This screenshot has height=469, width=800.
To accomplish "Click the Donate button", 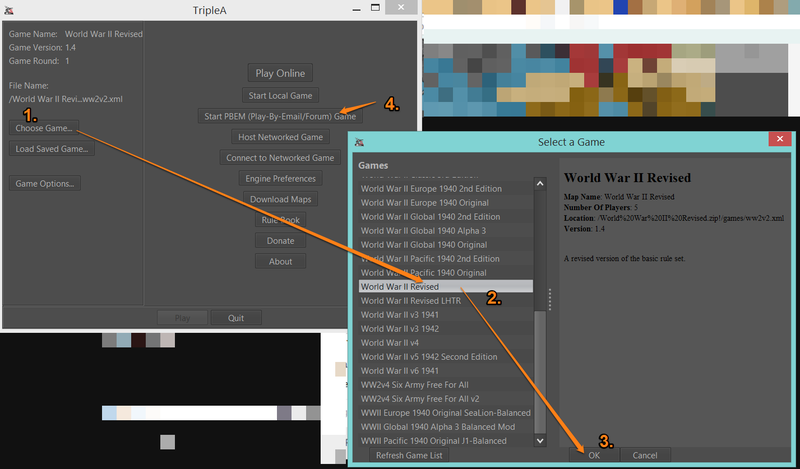I will (x=280, y=240).
